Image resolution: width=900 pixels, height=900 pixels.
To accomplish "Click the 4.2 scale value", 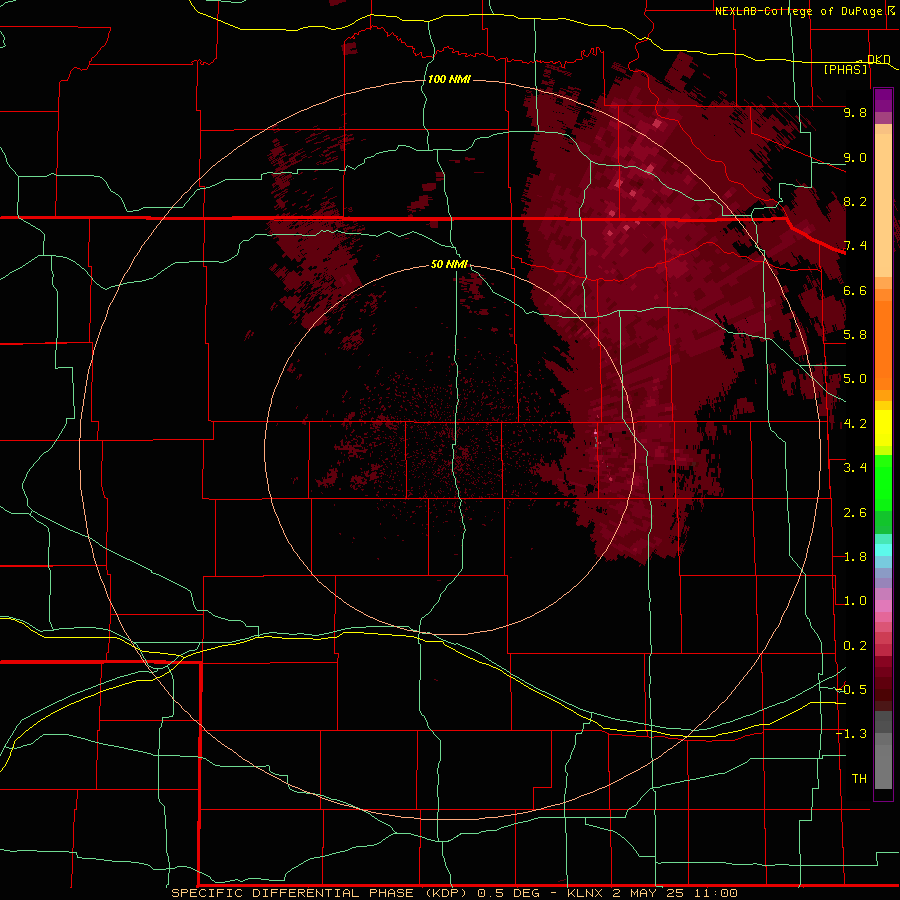I will (x=855, y=424).
